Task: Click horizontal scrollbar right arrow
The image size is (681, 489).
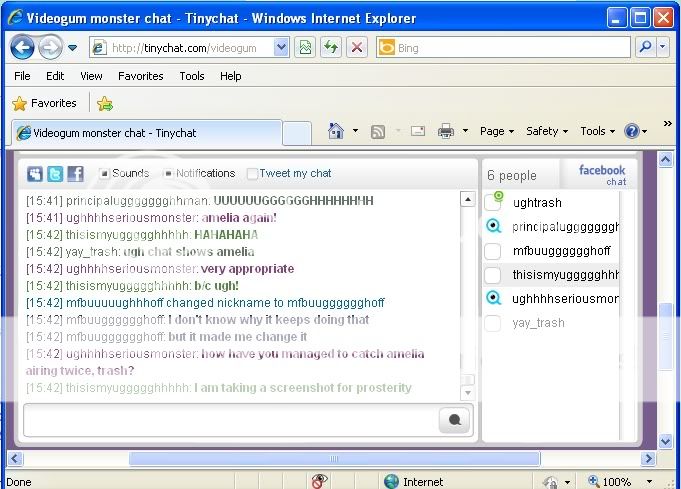Action: point(648,459)
